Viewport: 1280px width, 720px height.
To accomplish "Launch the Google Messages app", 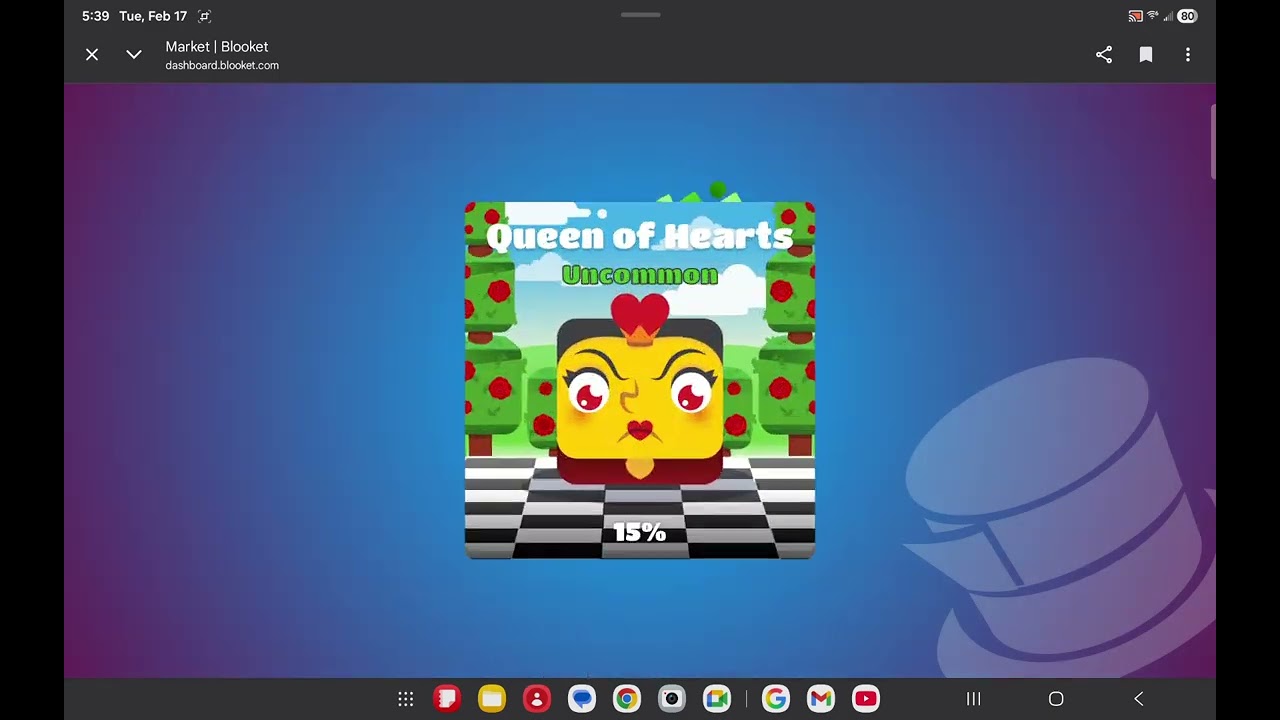I will tap(582, 699).
